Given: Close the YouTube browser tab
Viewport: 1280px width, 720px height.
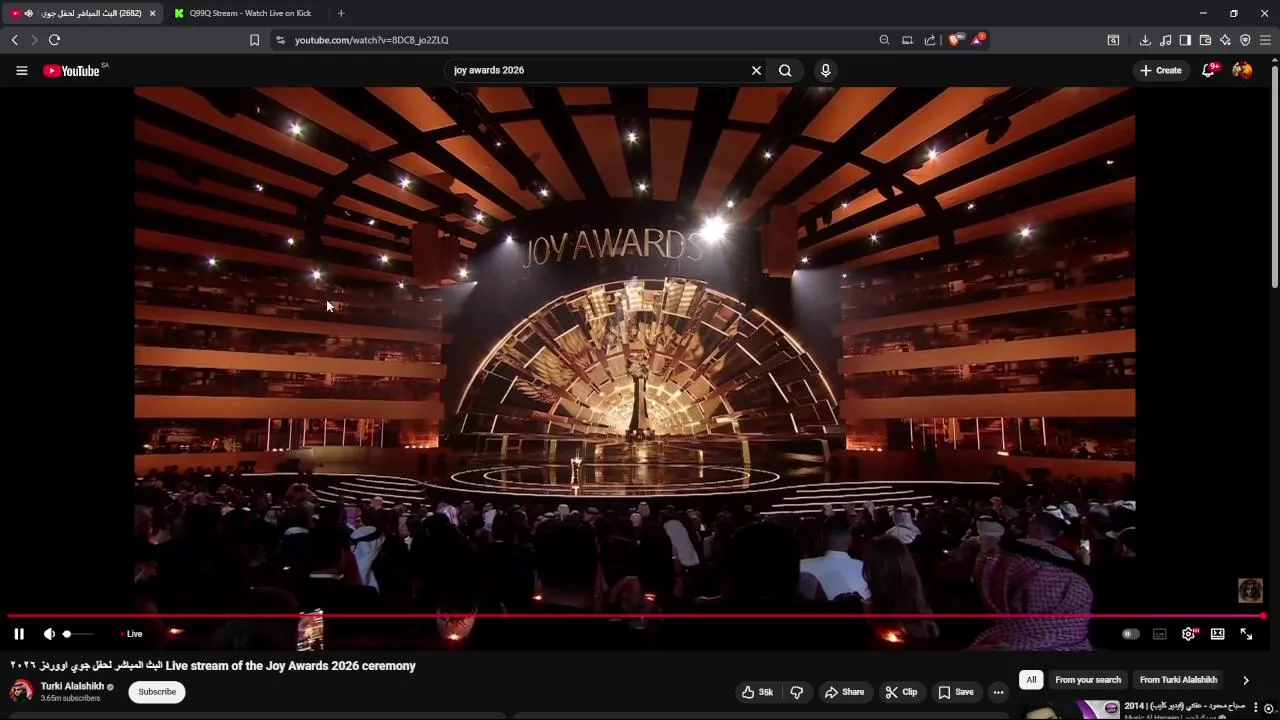Looking at the screenshot, I should pos(152,13).
